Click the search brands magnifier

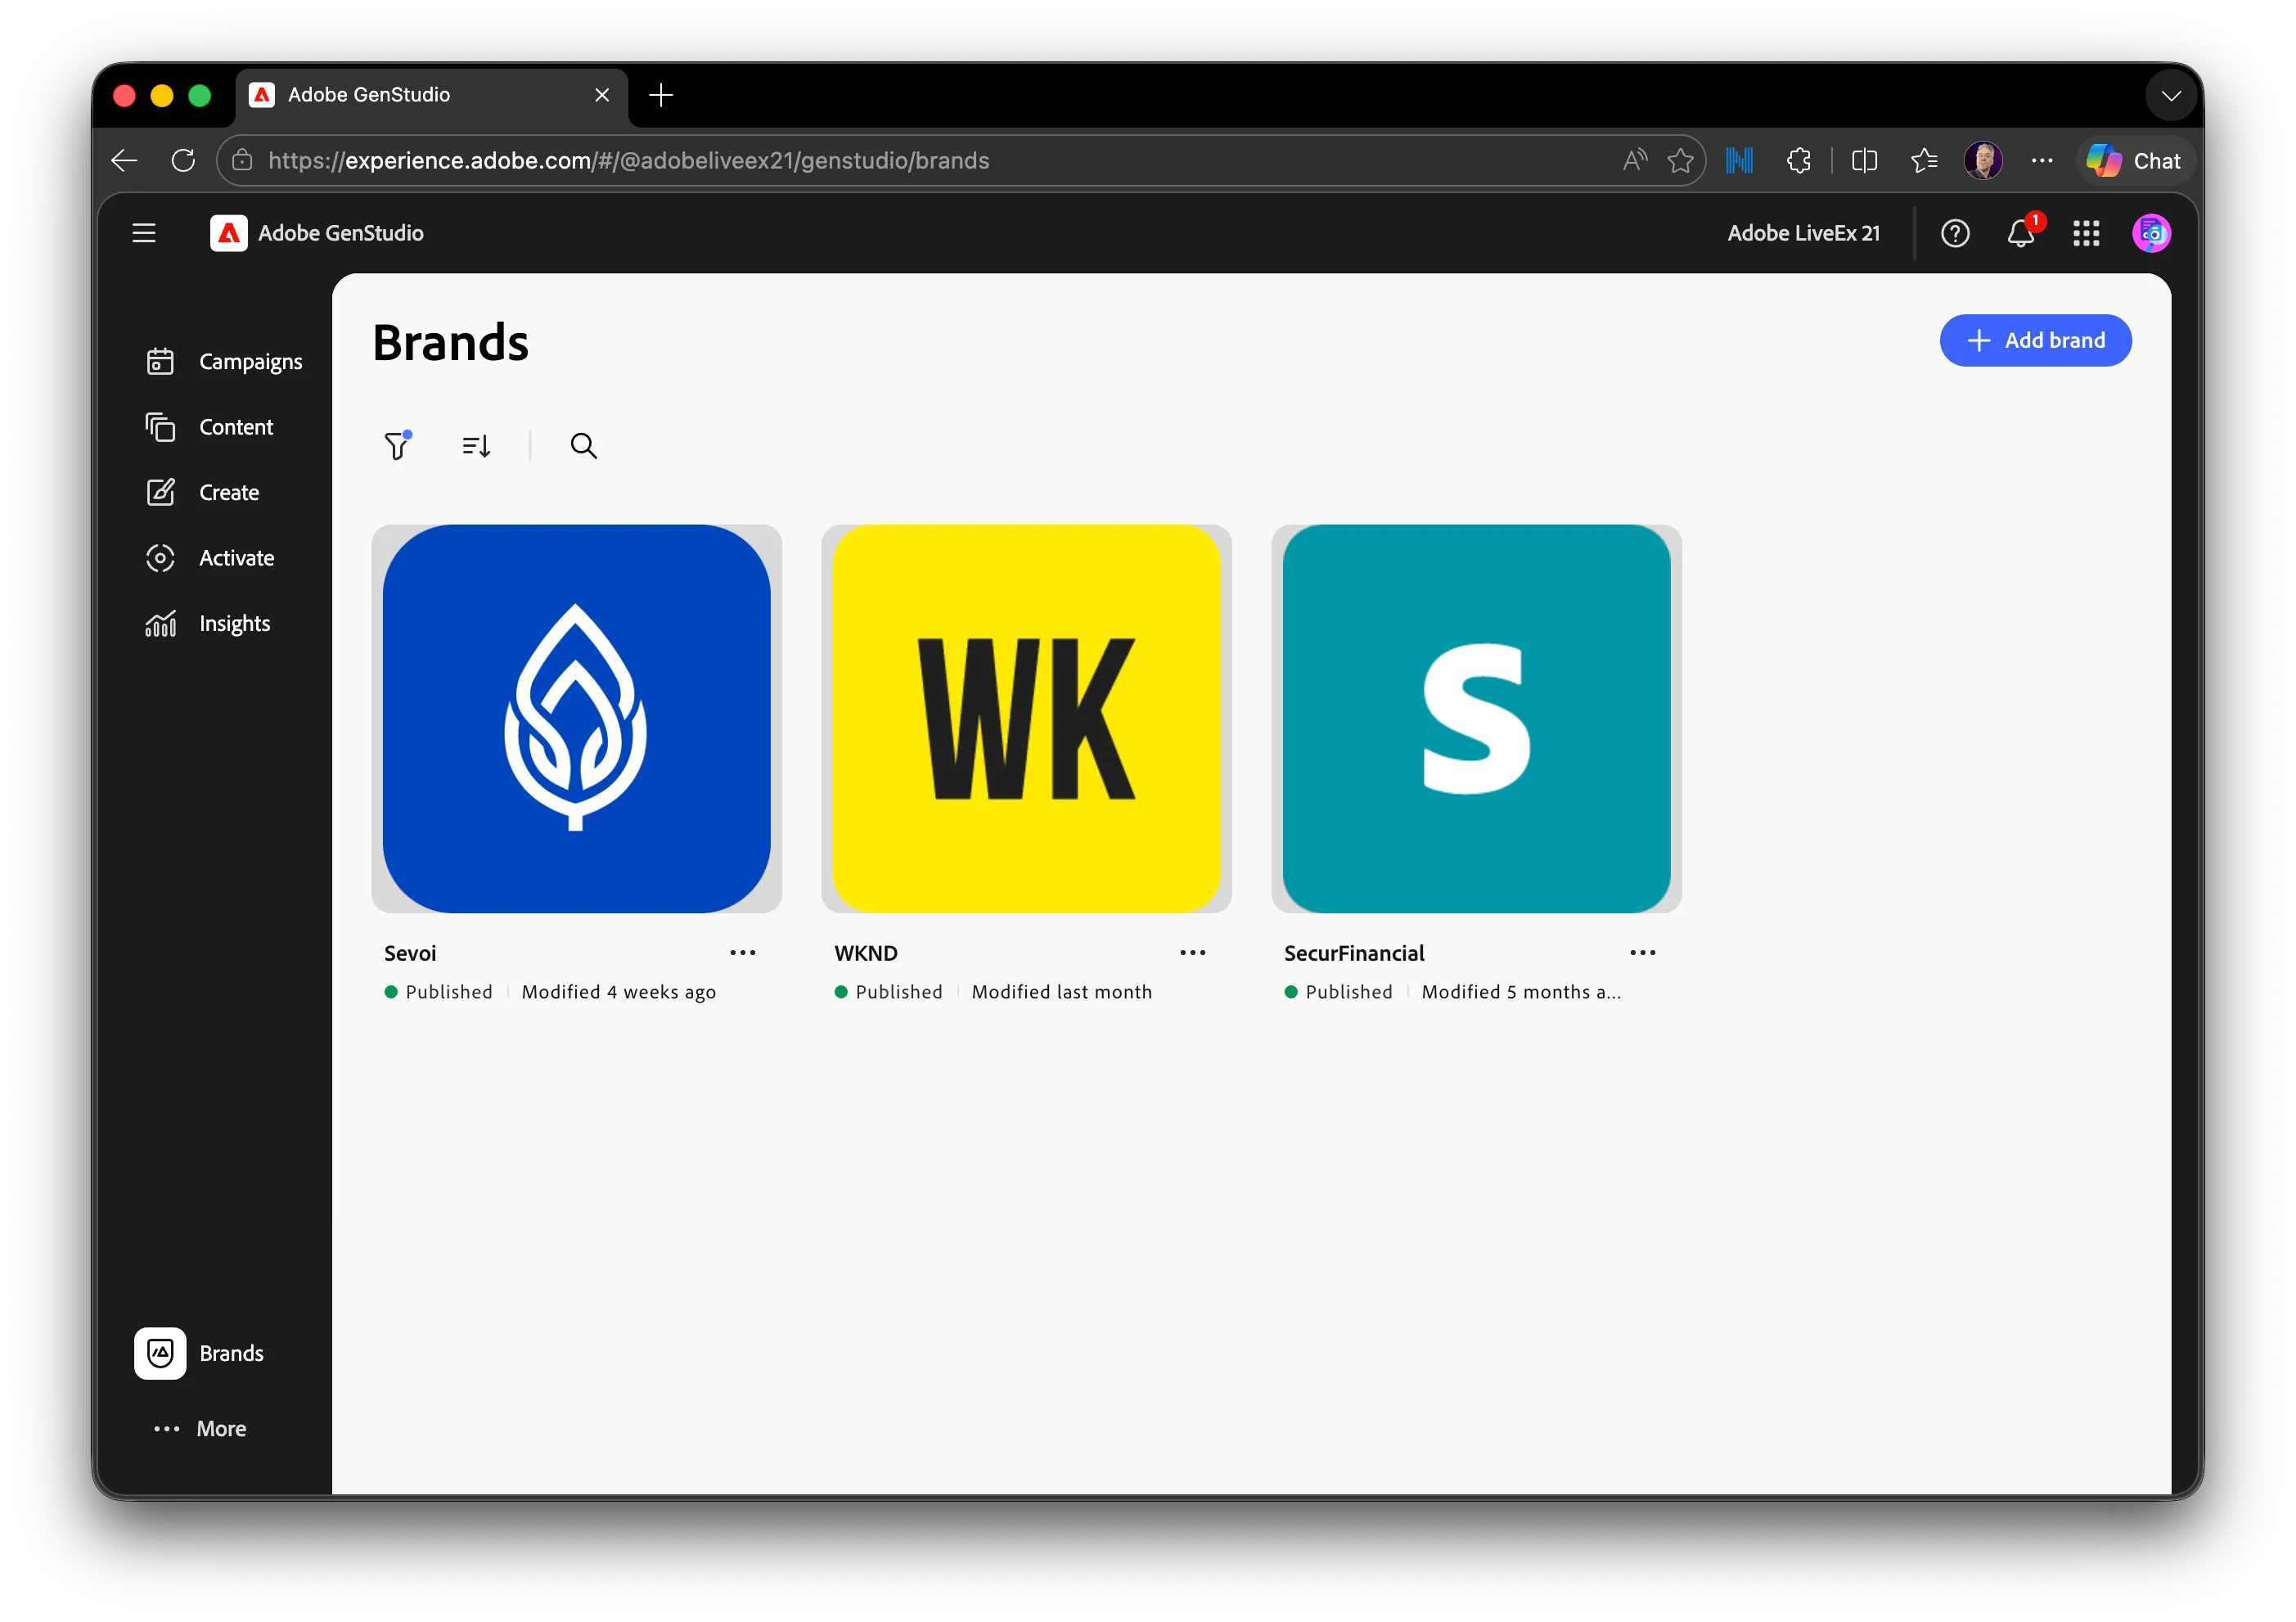(584, 445)
